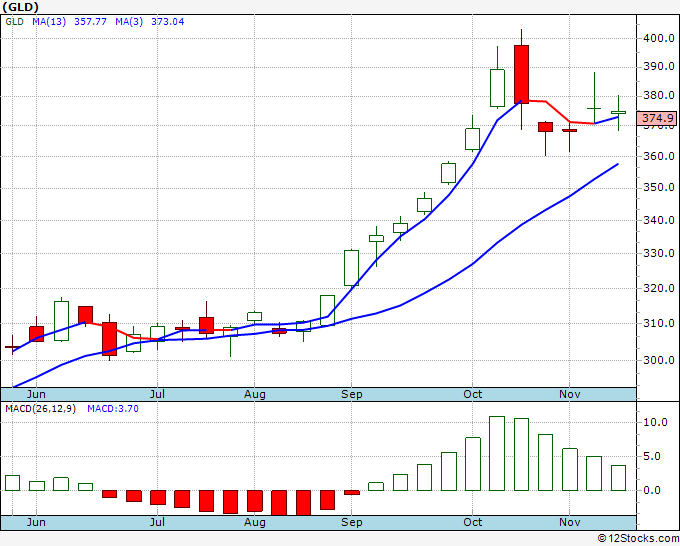Click the 310.0 price axis label
The width and height of the screenshot is (680, 546).
coord(659,323)
